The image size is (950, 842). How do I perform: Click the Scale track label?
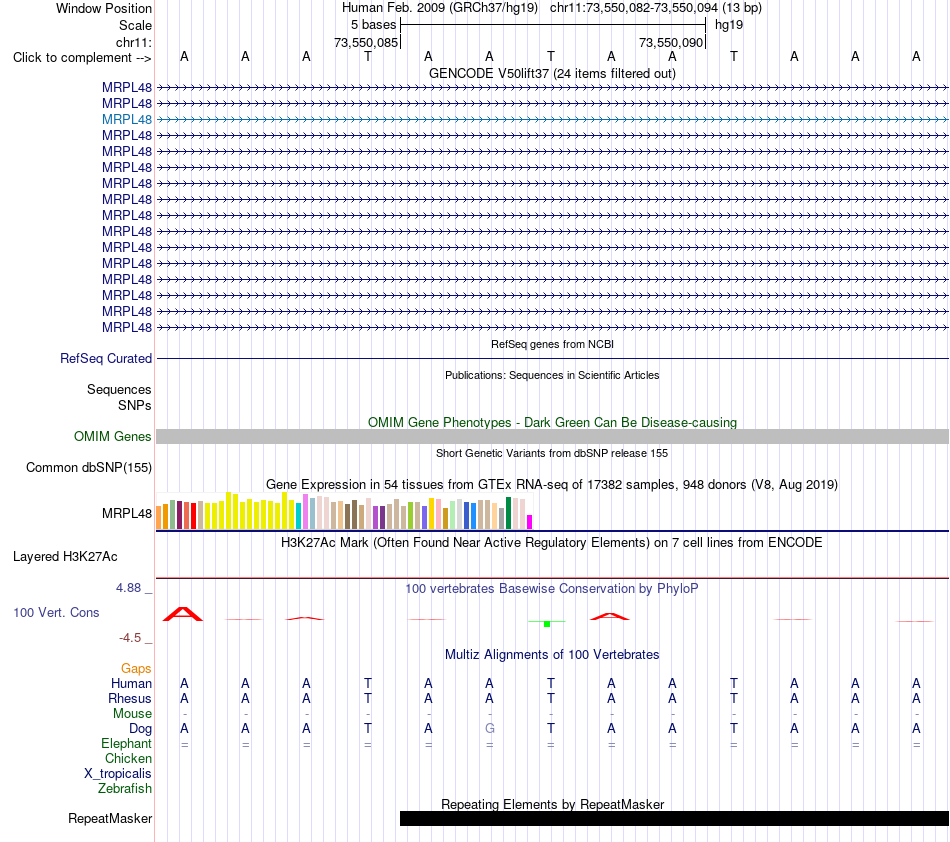[135, 25]
